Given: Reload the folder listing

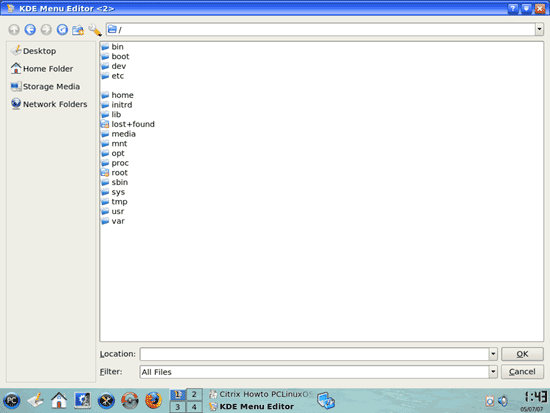Looking at the screenshot, I should (x=62, y=30).
